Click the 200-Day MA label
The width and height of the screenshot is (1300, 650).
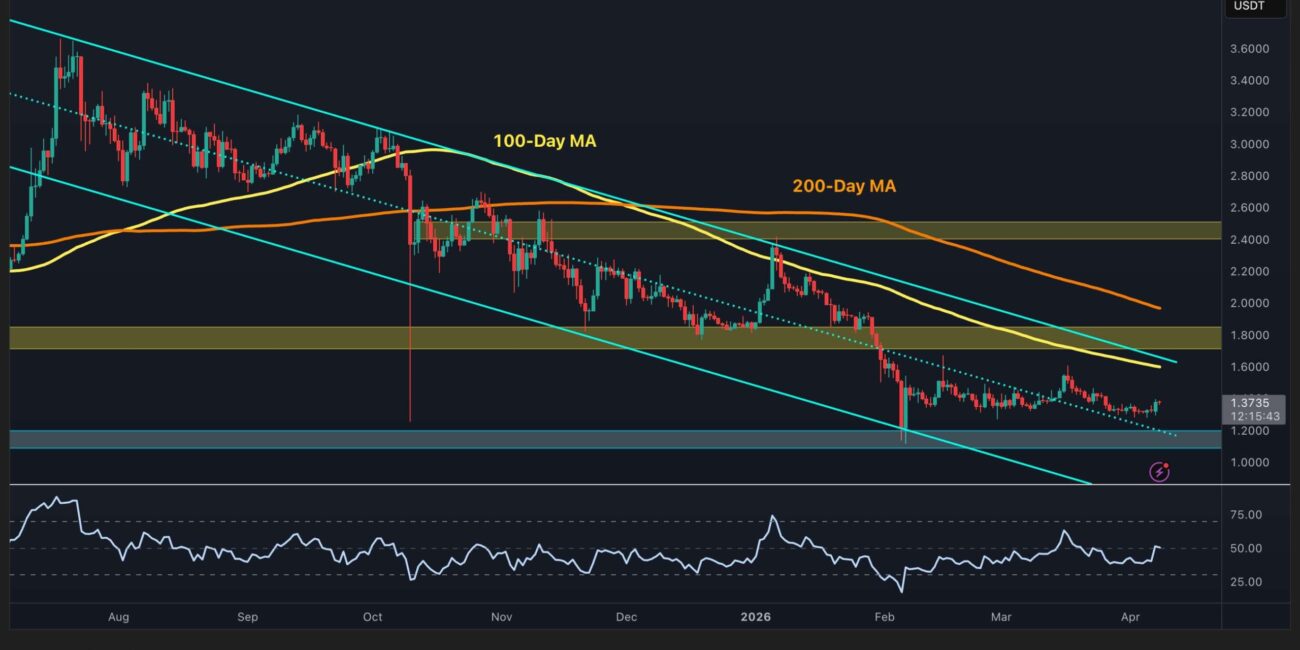(x=845, y=186)
